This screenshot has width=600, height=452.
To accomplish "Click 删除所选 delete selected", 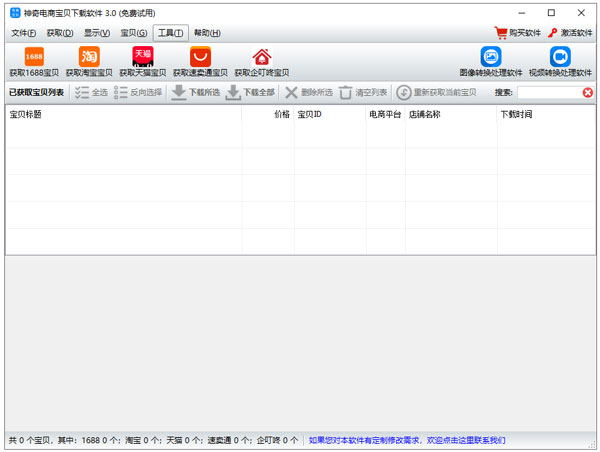I will pos(308,93).
